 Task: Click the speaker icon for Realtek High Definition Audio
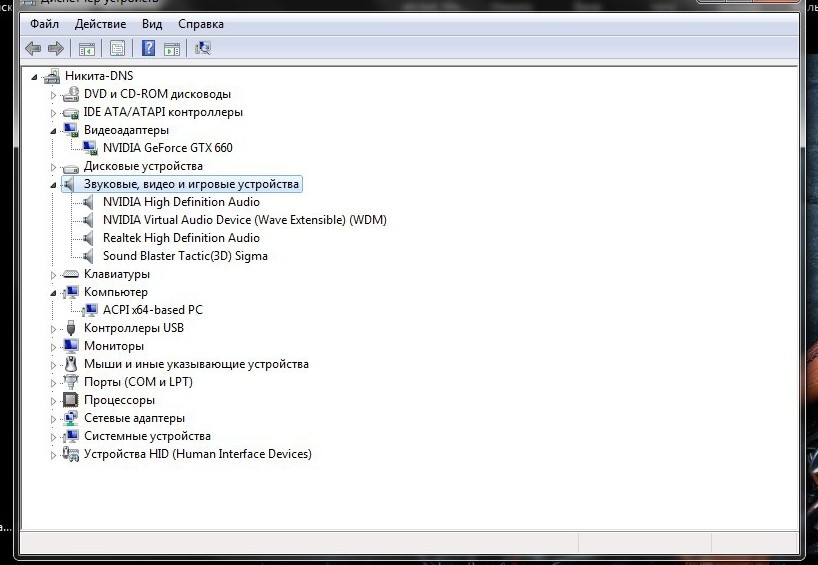point(90,238)
